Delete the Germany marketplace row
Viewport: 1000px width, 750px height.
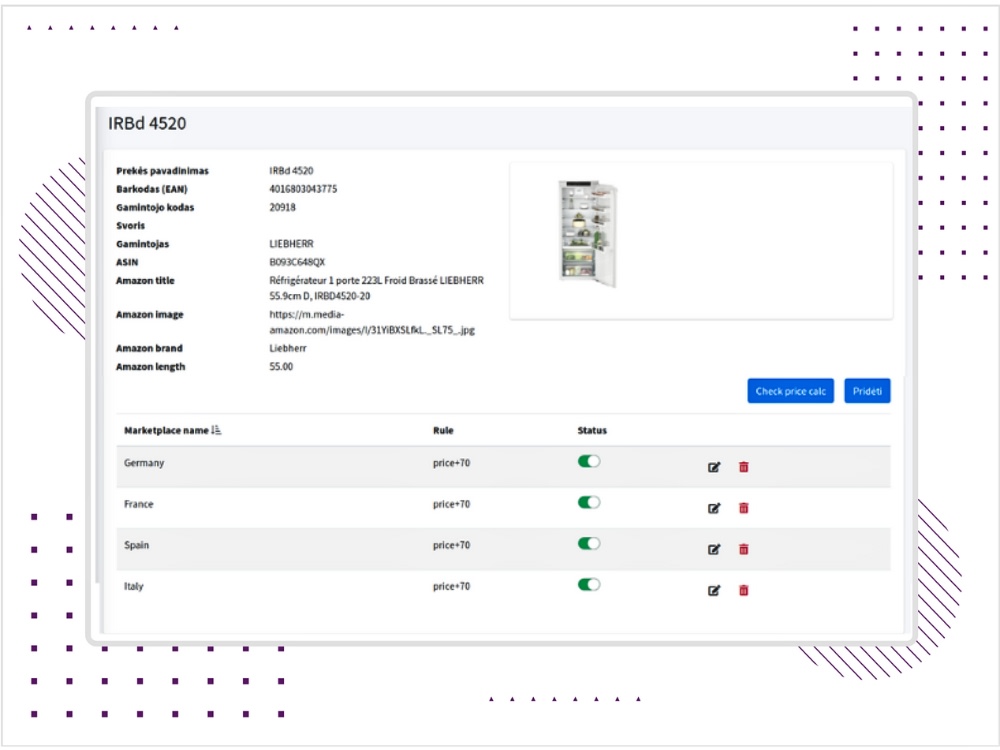744,467
